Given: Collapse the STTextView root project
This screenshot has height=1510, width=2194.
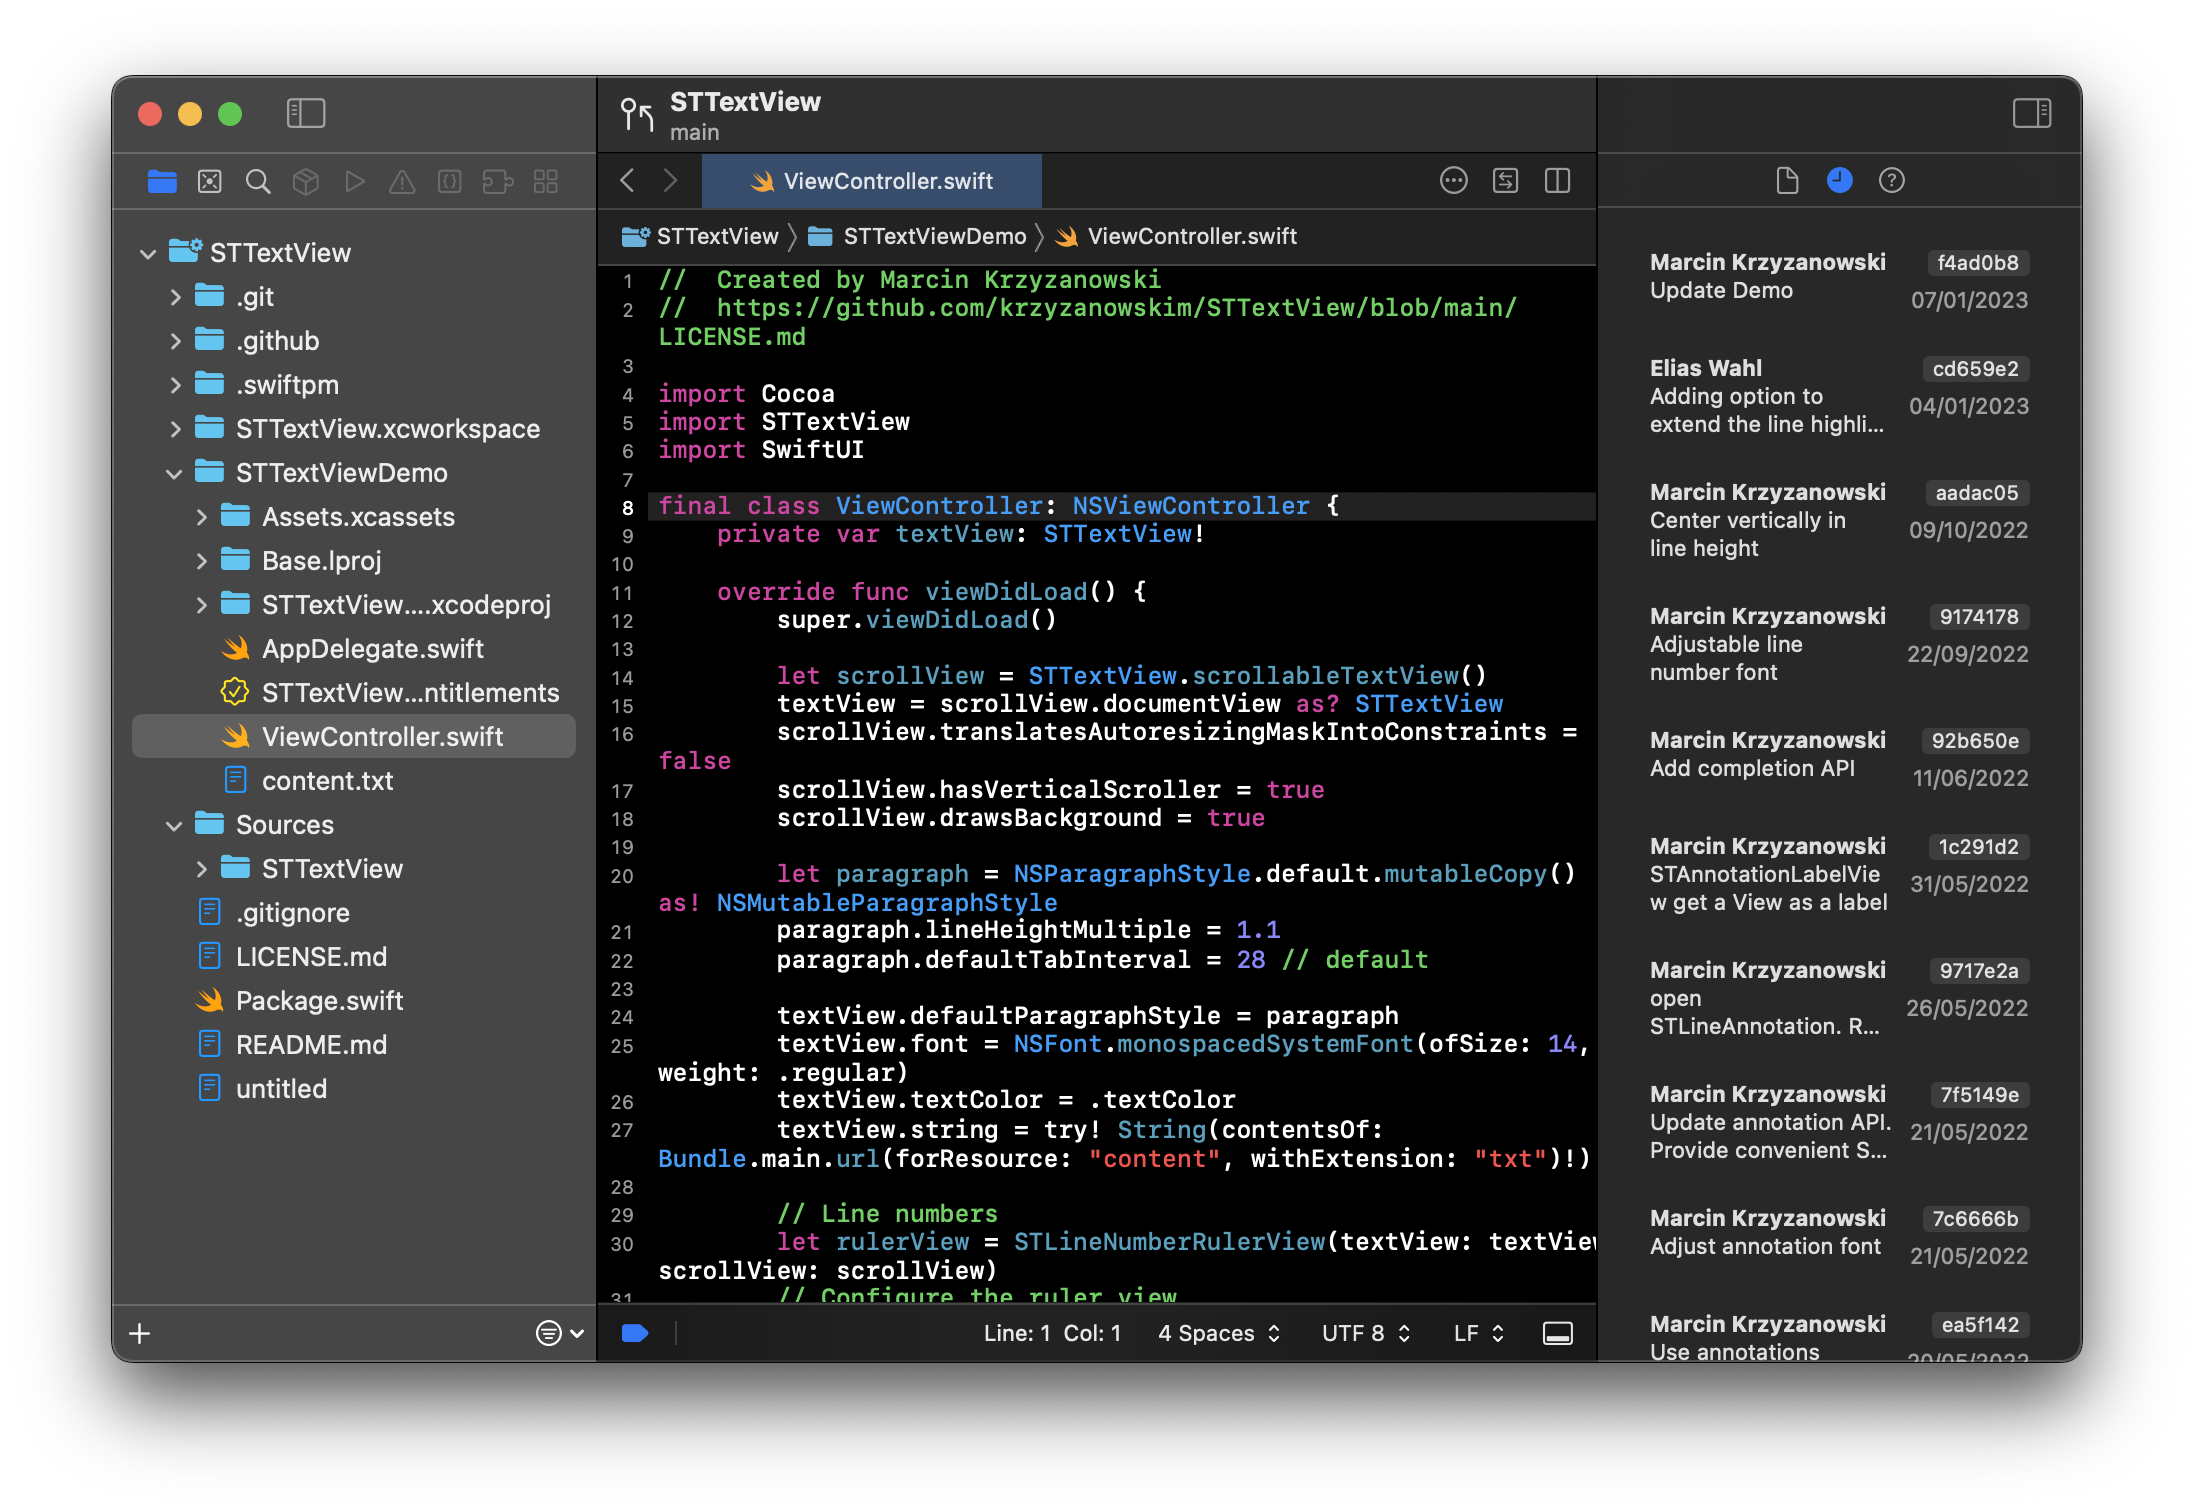Looking at the screenshot, I should pyautogui.click(x=148, y=253).
